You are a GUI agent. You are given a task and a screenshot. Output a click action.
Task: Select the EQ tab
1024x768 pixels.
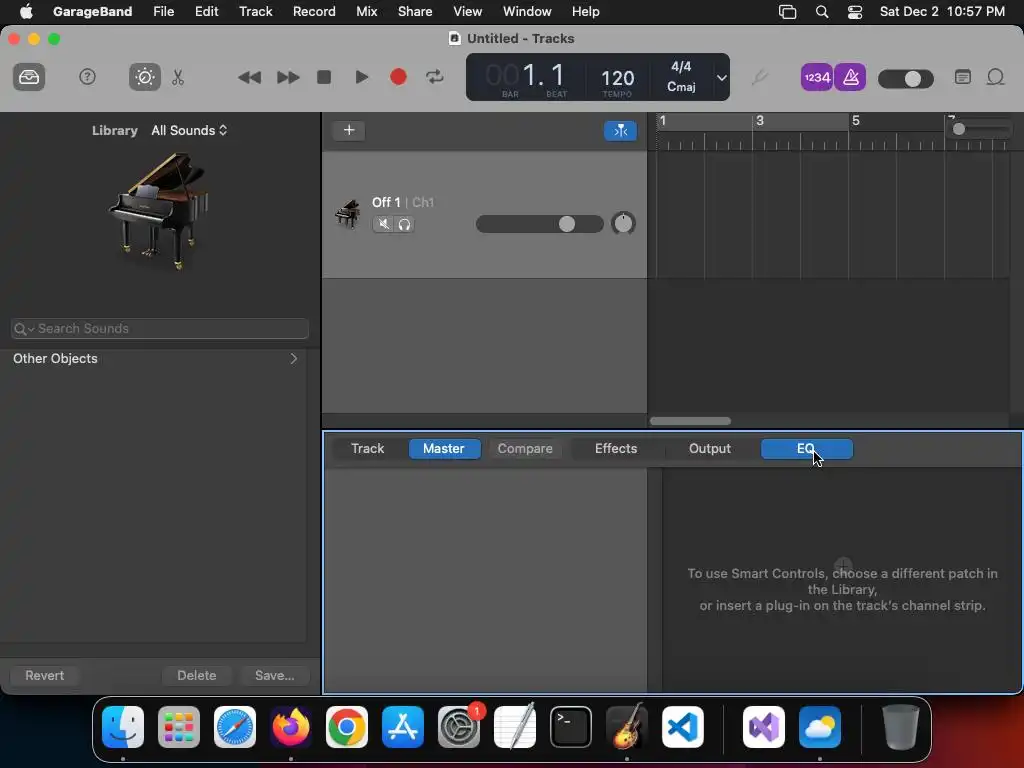click(x=807, y=449)
